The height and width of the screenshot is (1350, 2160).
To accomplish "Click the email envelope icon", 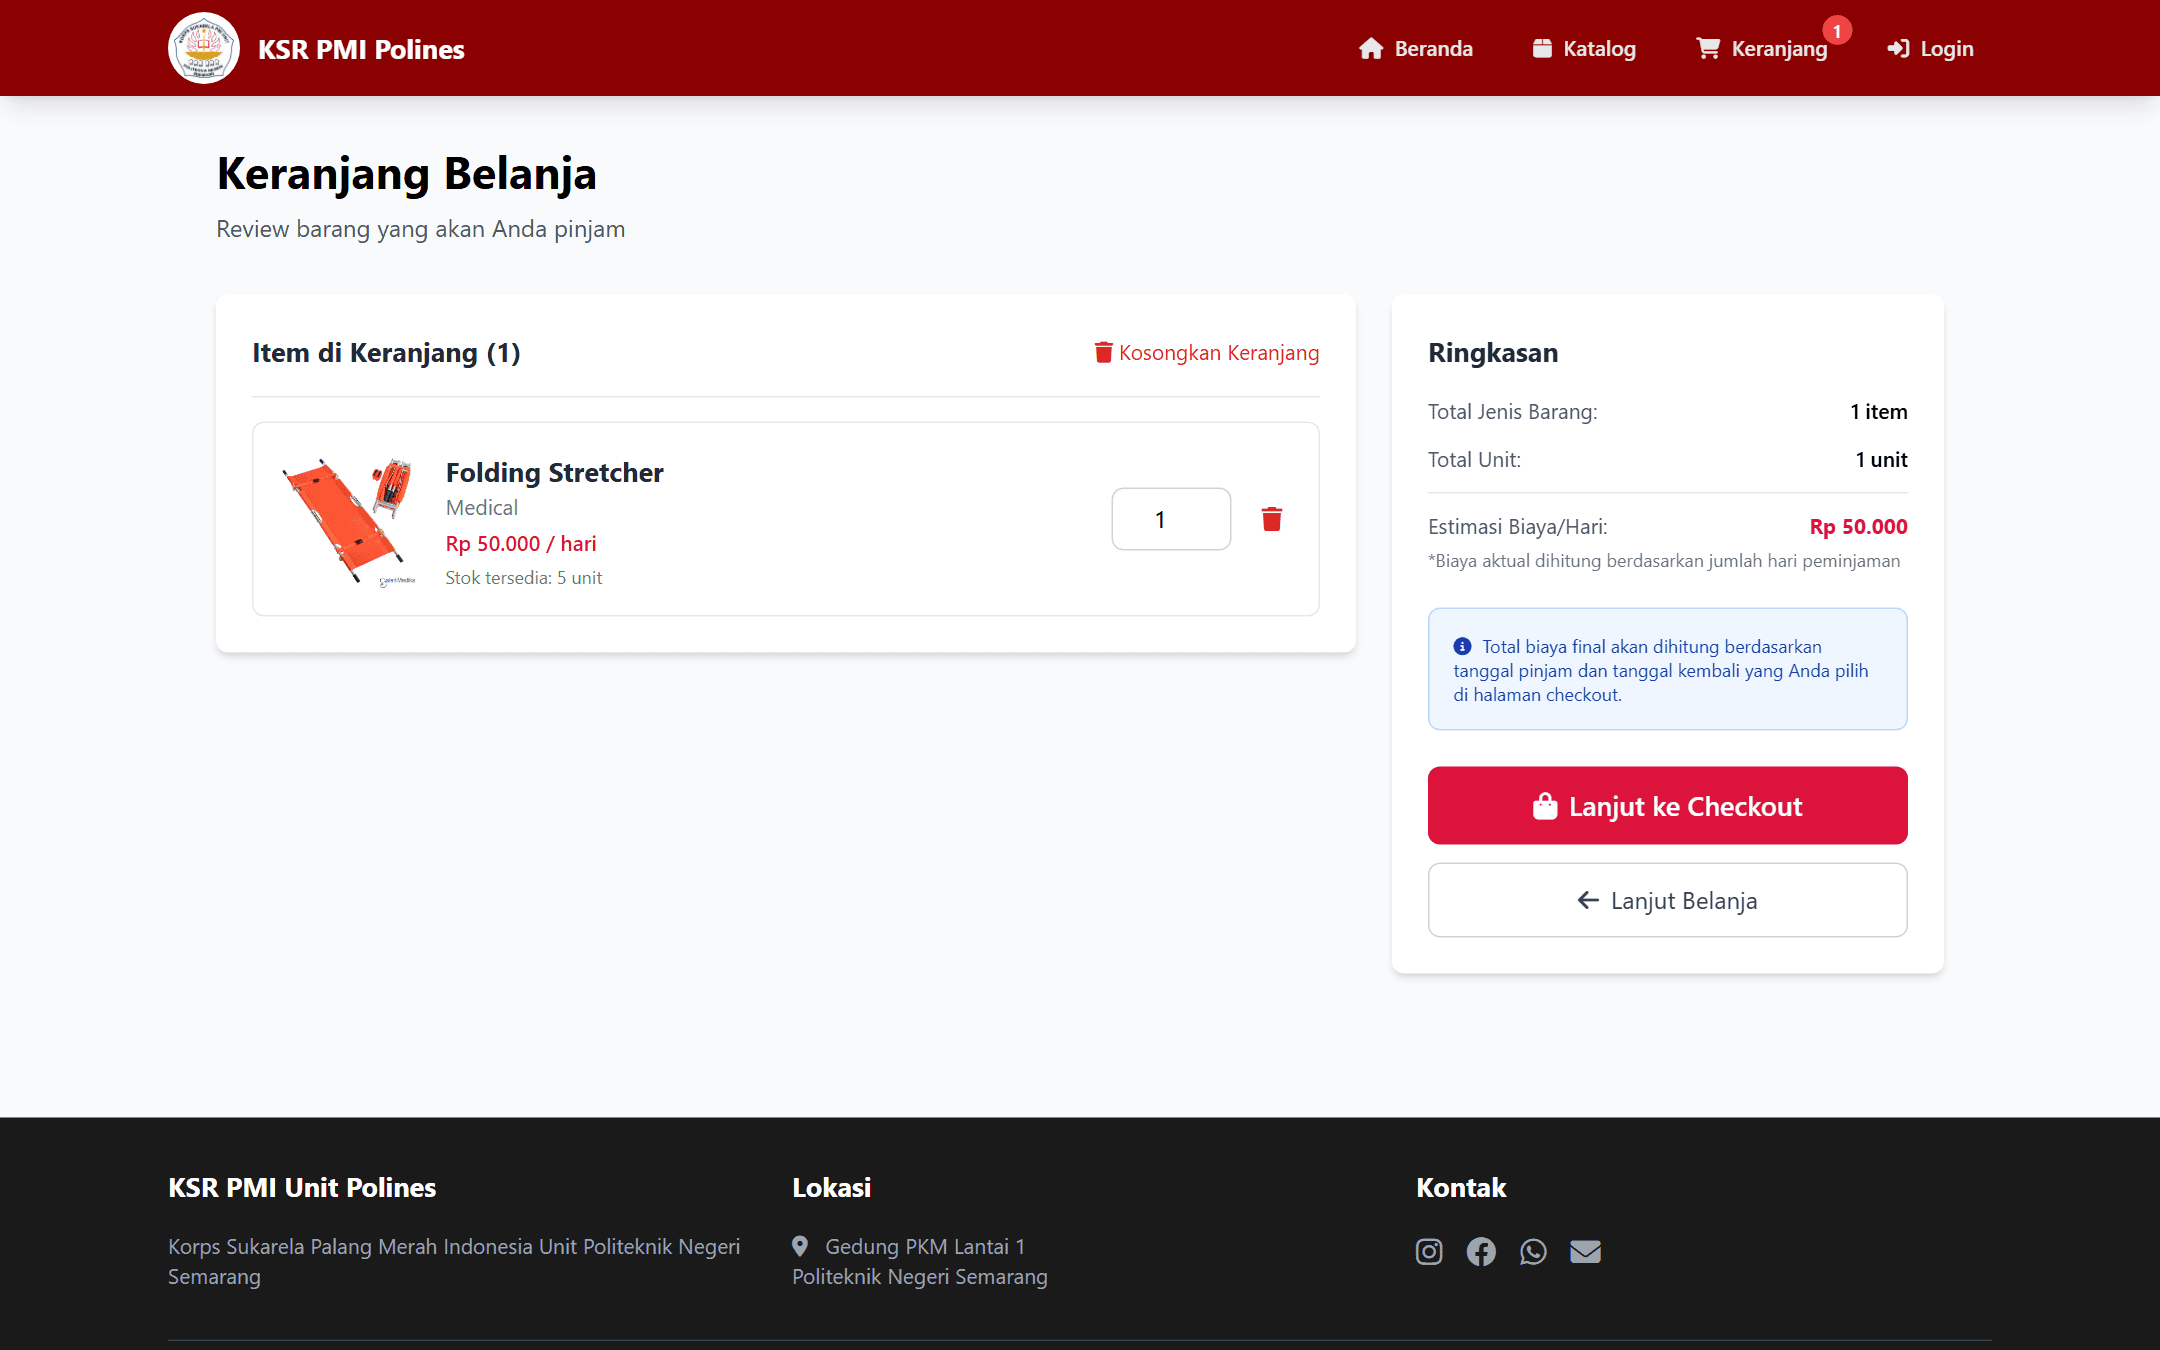I will tap(1585, 1251).
